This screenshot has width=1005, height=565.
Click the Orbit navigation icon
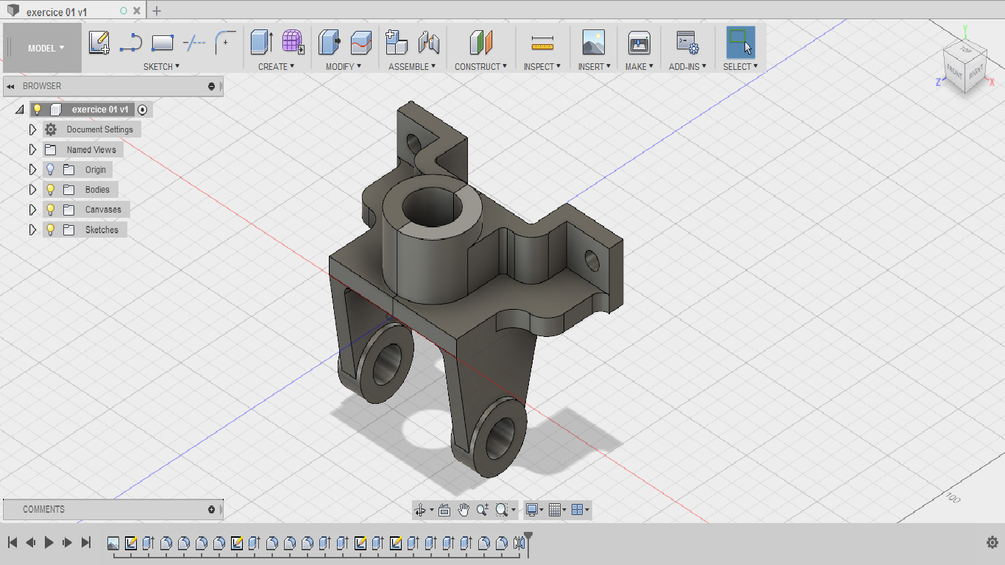420,510
